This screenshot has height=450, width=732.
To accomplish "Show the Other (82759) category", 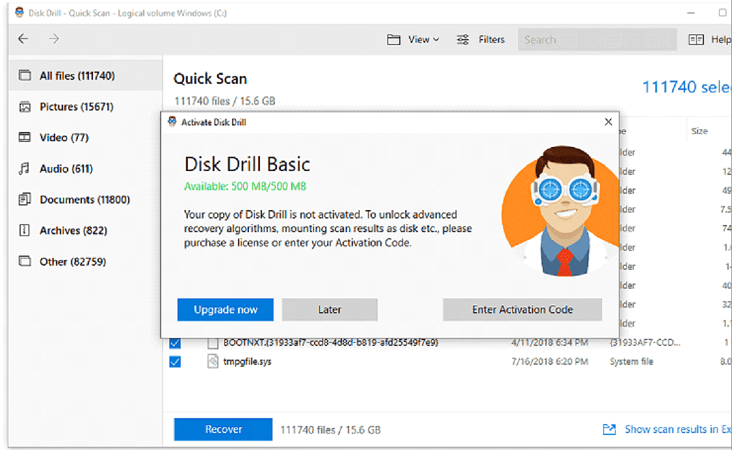I will [x=85, y=261].
